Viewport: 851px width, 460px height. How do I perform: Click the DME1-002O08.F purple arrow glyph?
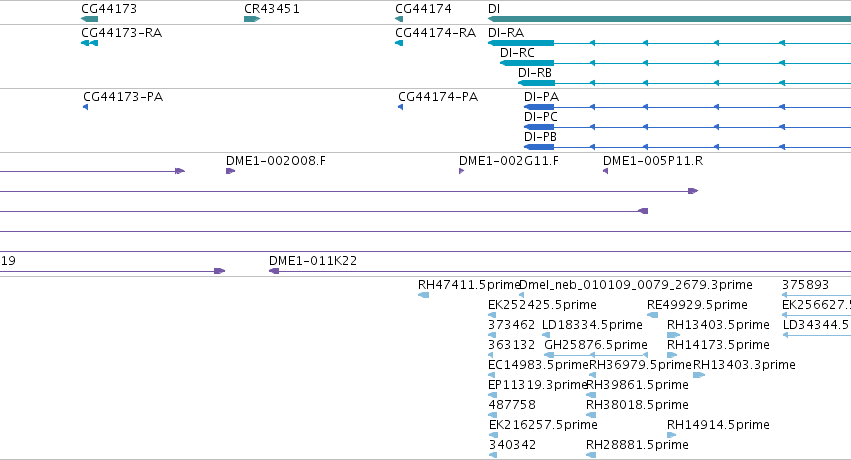(230, 171)
